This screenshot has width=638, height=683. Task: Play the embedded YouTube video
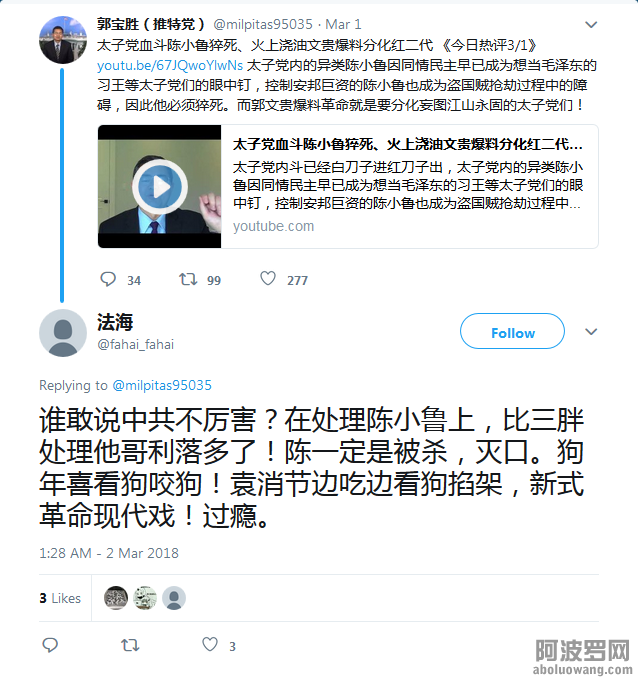pos(160,186)
